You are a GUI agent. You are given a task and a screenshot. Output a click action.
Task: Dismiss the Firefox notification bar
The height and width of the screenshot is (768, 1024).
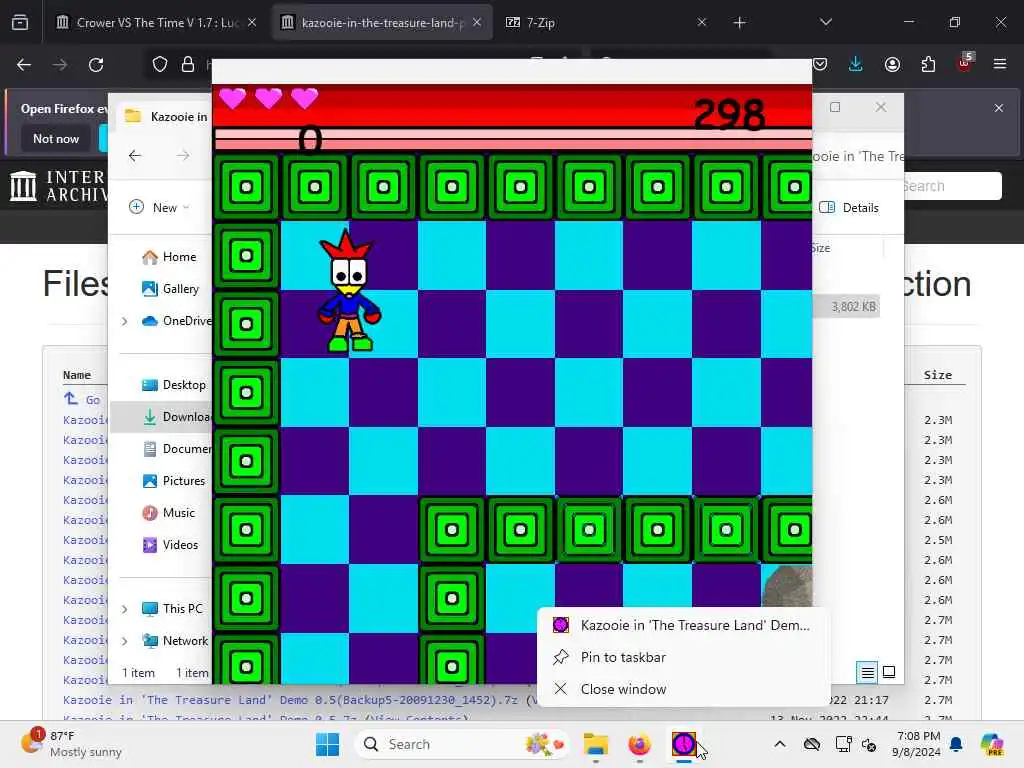(999, 108)
